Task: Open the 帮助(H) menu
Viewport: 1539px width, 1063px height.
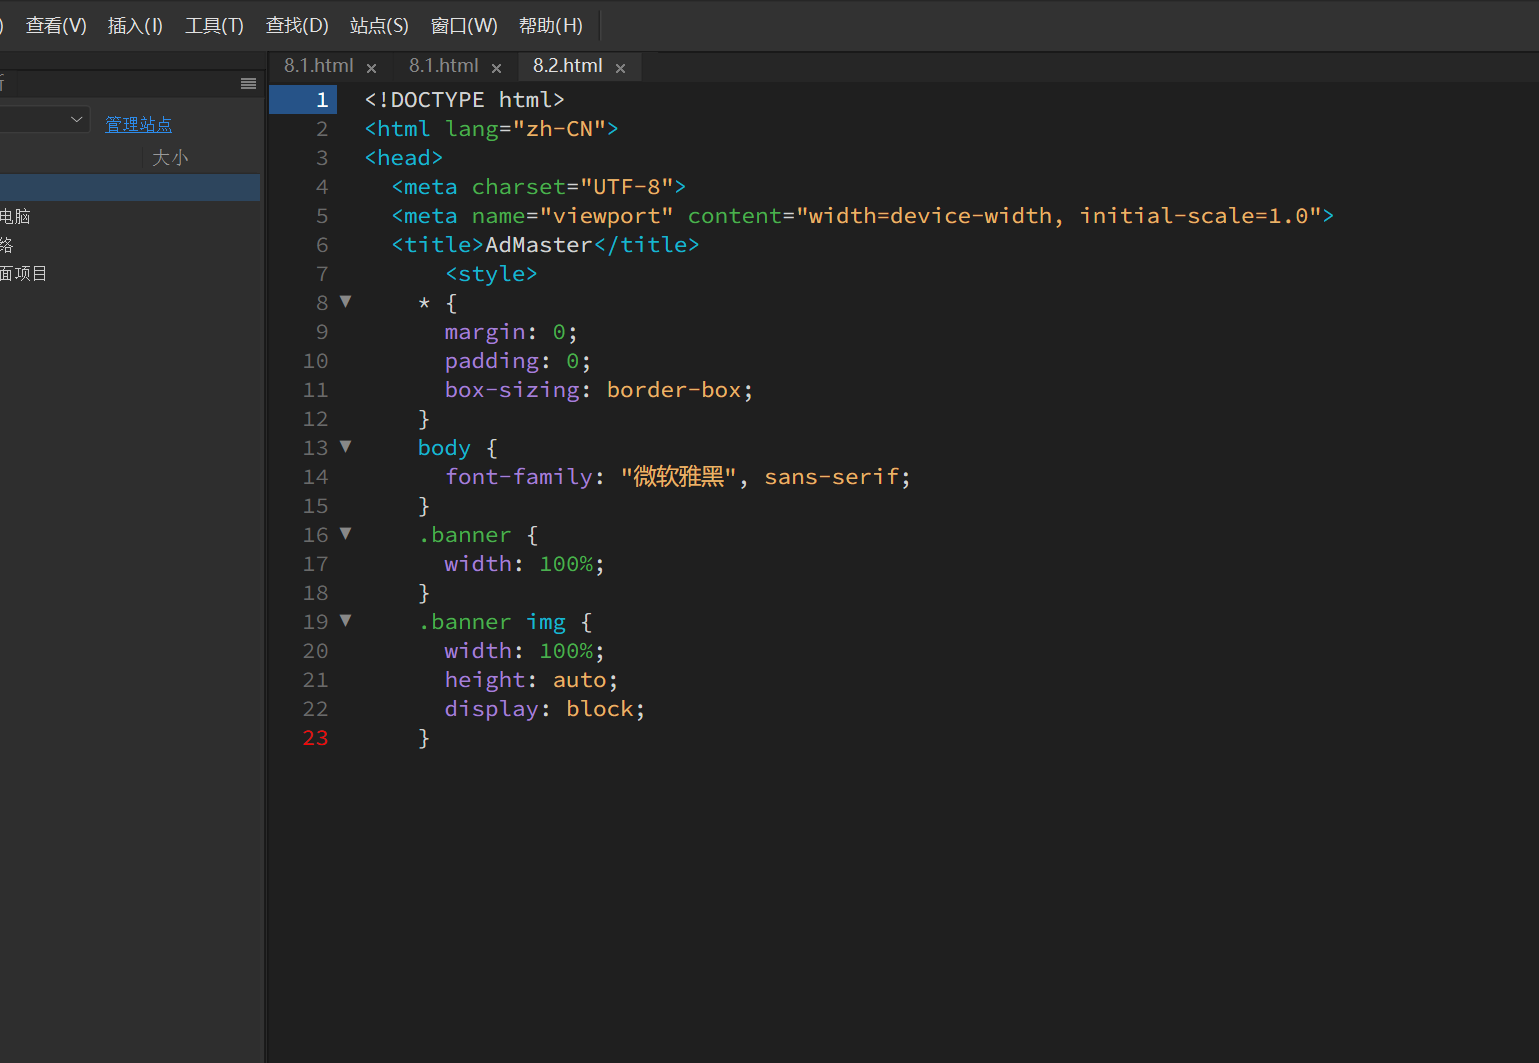Action: 551,25
